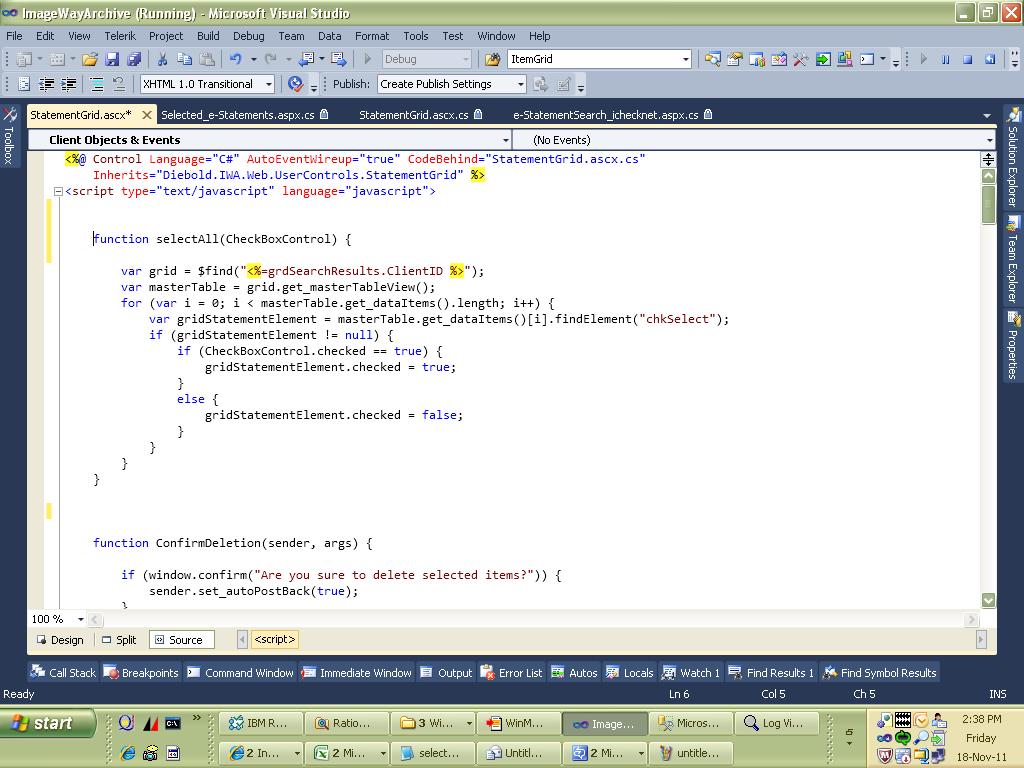This screenshot has height=768, width=1024.
Task: Click the Increase Indent icon
Action: click(69, 84)
